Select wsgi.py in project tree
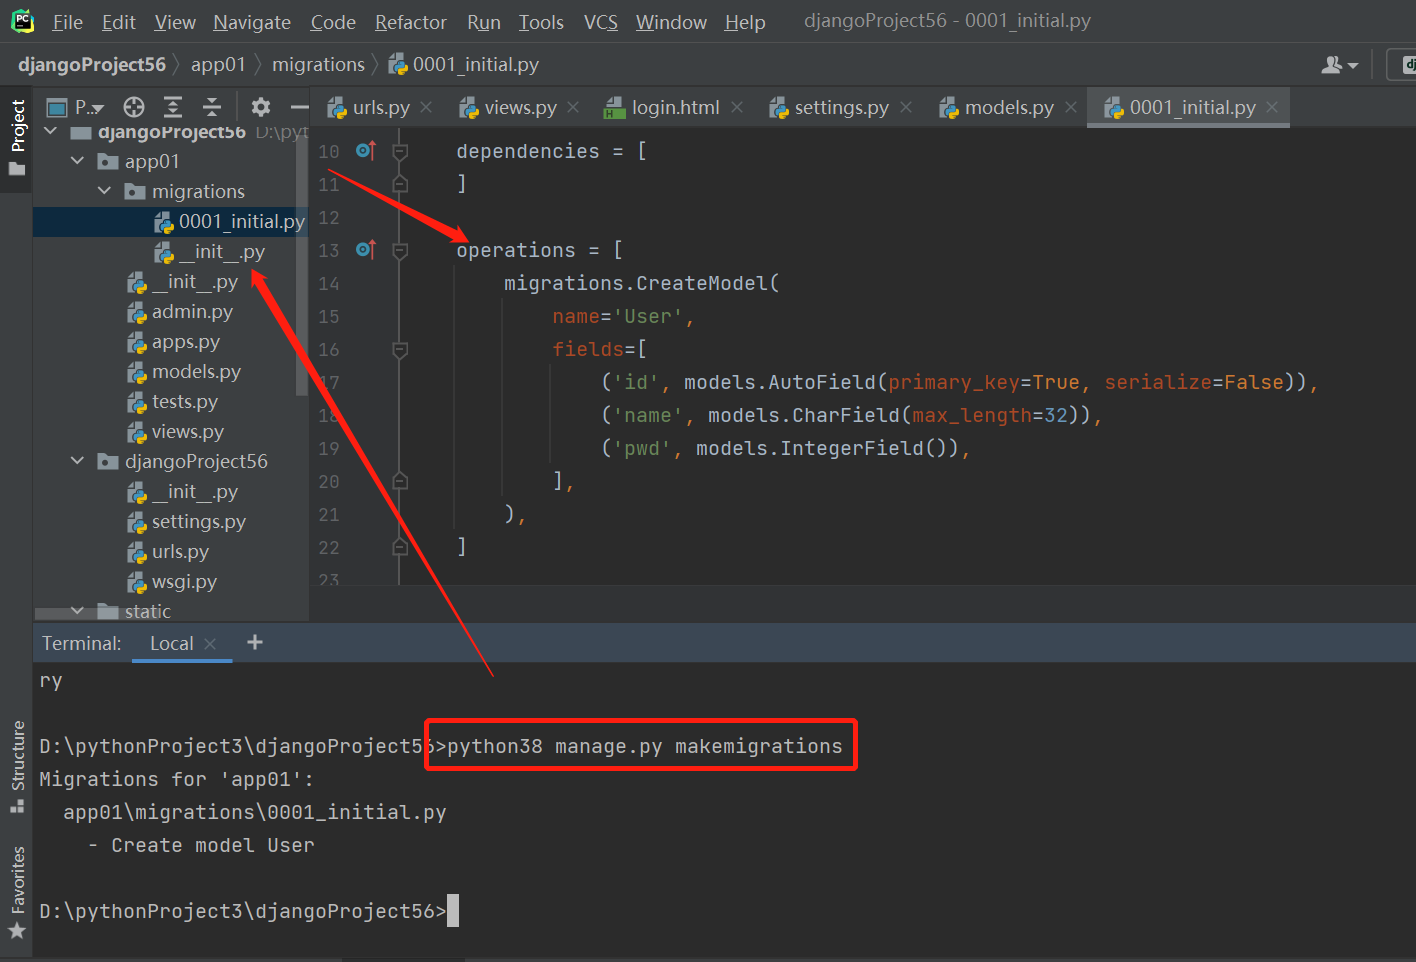This screenshot has width=1416, height=962. (172, 581)
